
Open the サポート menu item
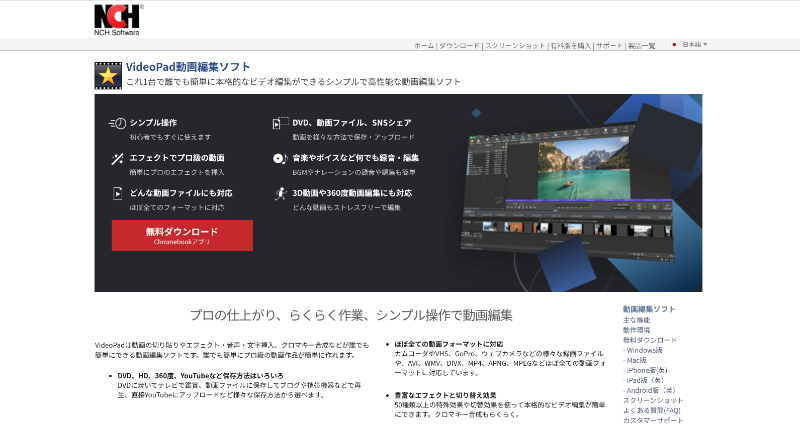point(609,45)
